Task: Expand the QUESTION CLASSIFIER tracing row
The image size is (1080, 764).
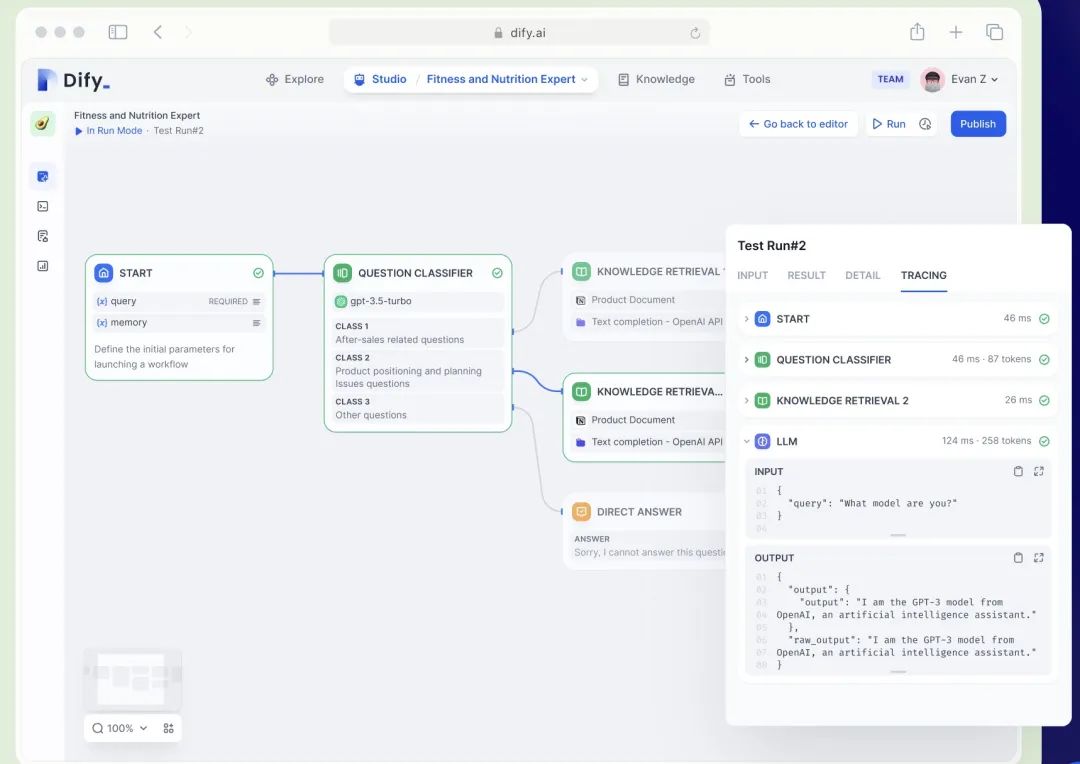Action: pyautogui.click(x=746, y=360)
